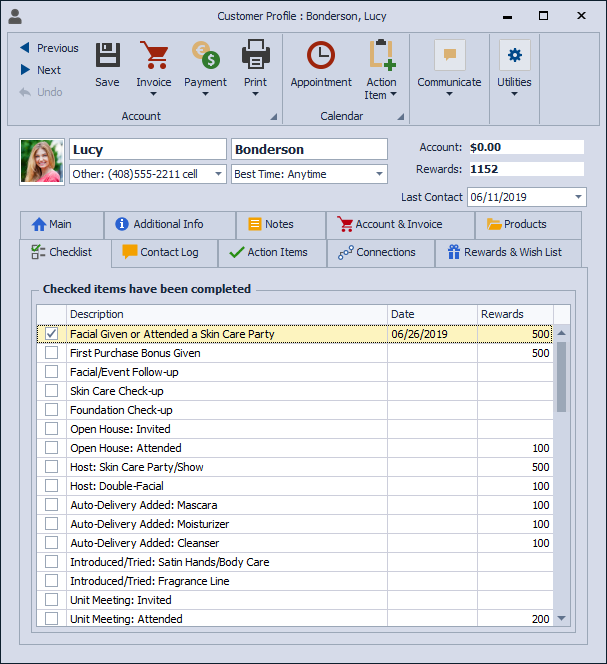Screen dimensions: 607x664
Task: Expand the Communicate dropdown arrow
Action: coord(449,94)
